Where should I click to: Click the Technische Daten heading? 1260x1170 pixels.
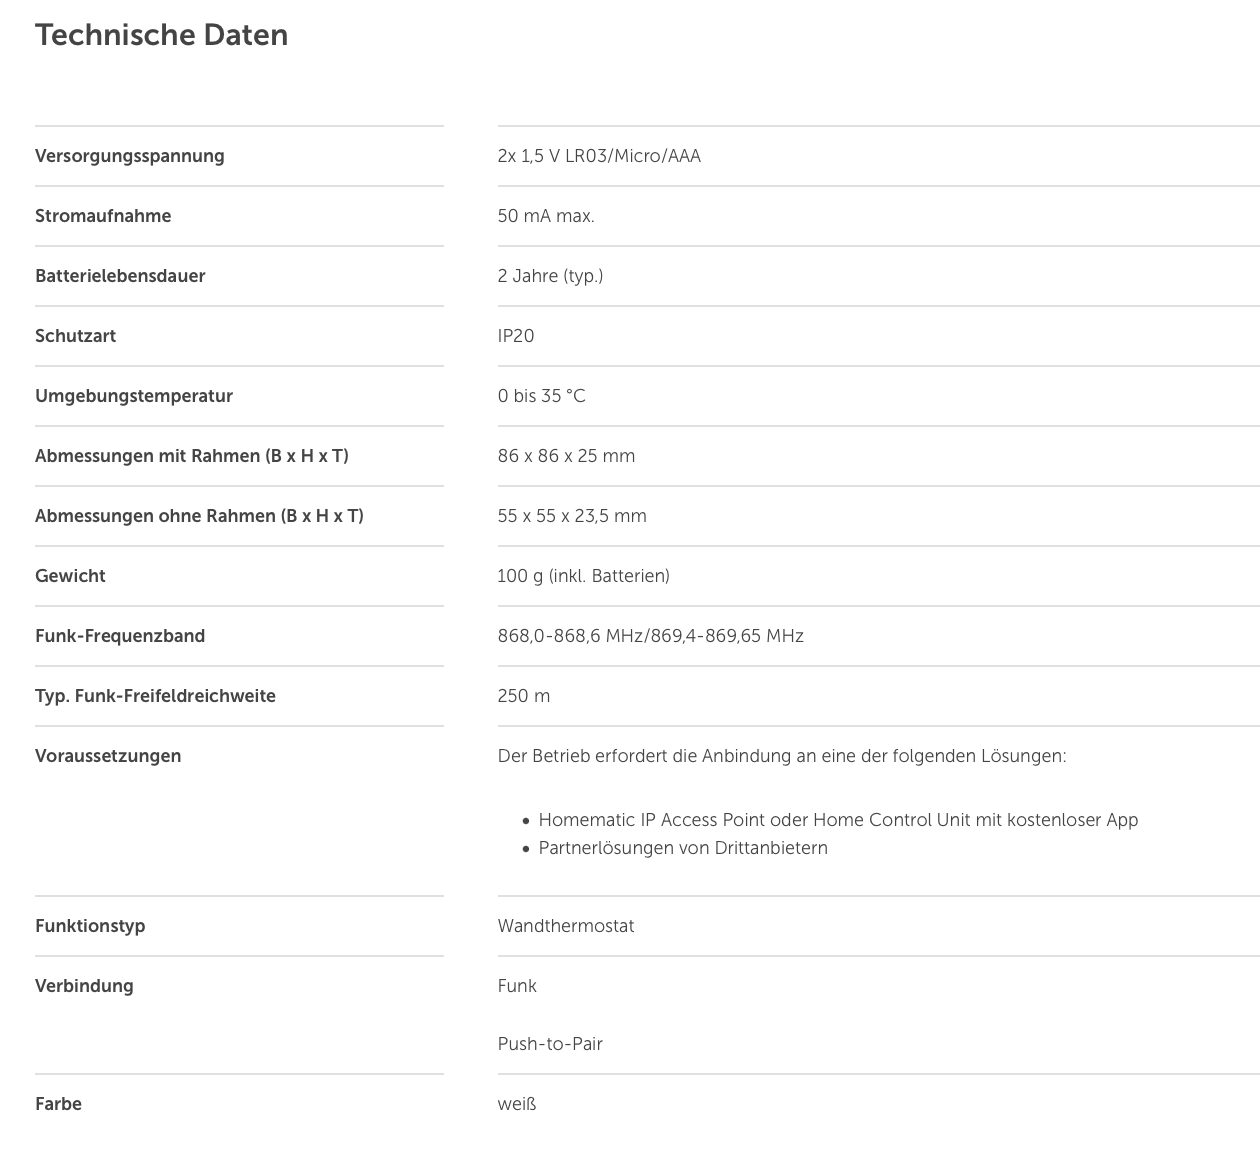click(x=162, y=35)
